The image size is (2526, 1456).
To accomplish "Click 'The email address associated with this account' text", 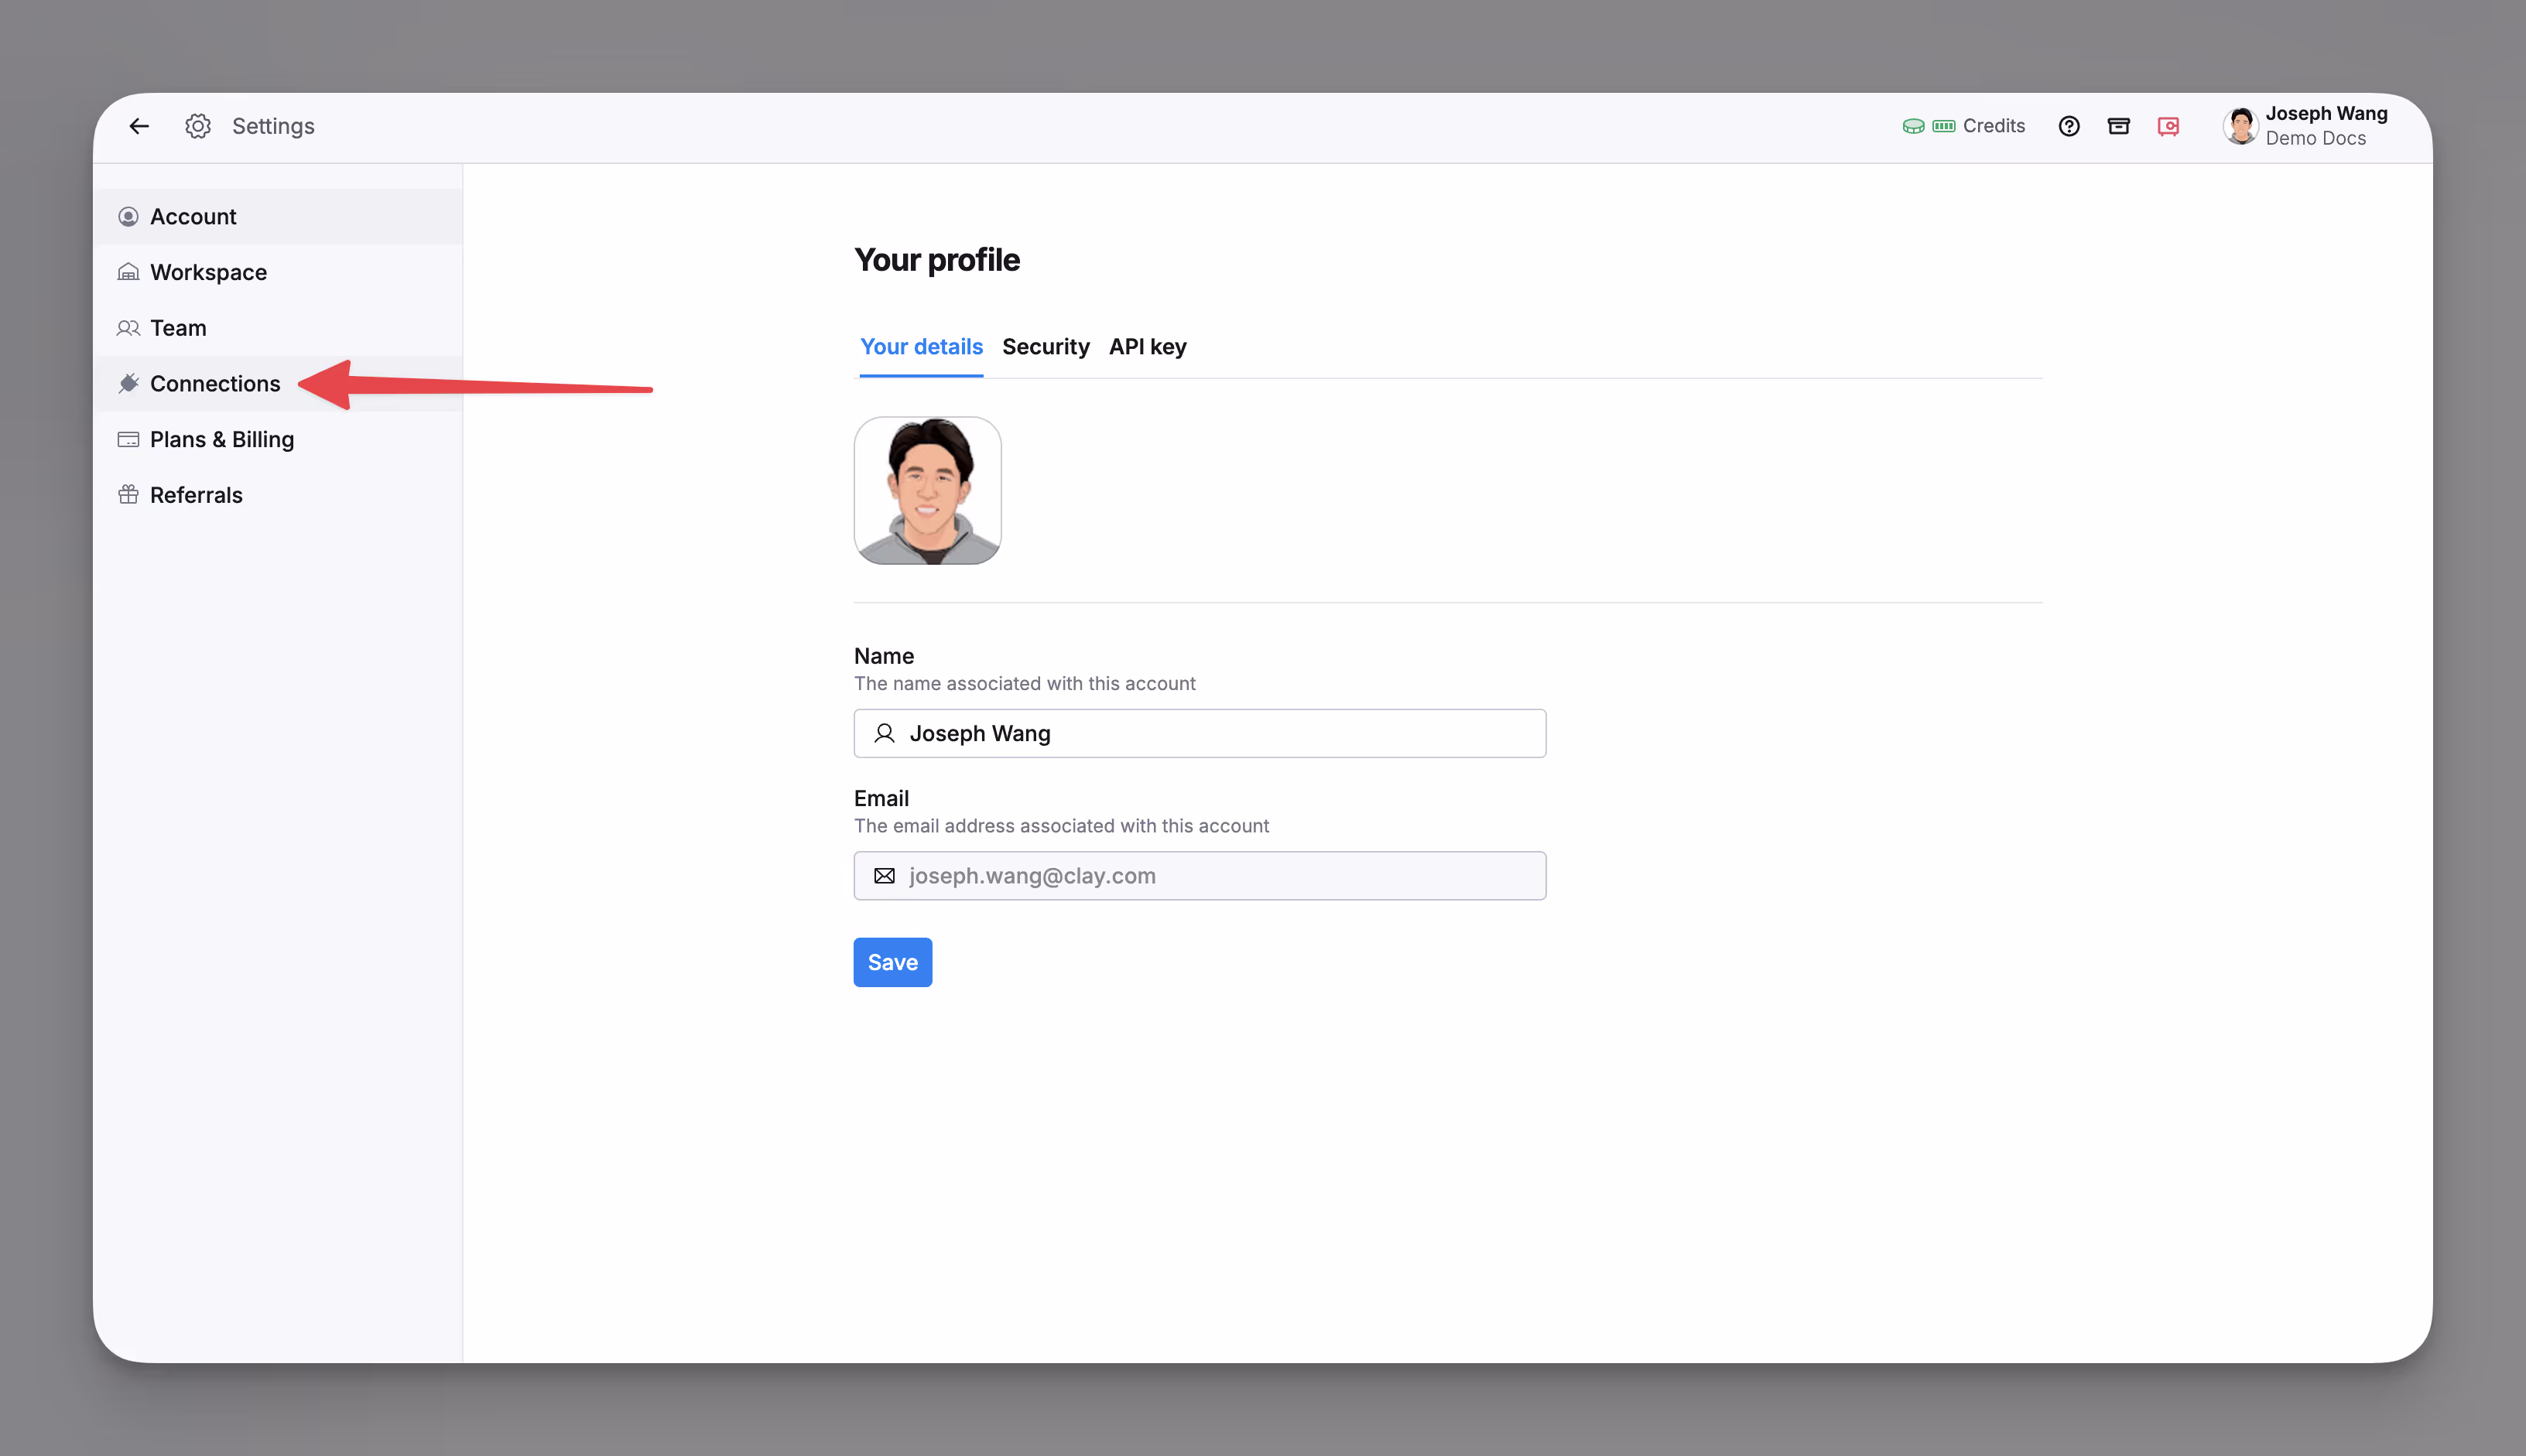I will 1061,826.
